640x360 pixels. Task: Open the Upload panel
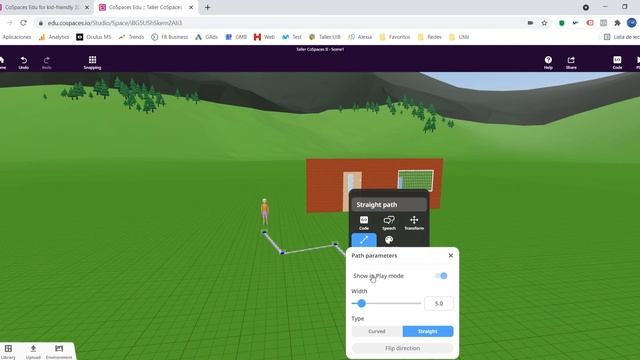click(33, 351)
